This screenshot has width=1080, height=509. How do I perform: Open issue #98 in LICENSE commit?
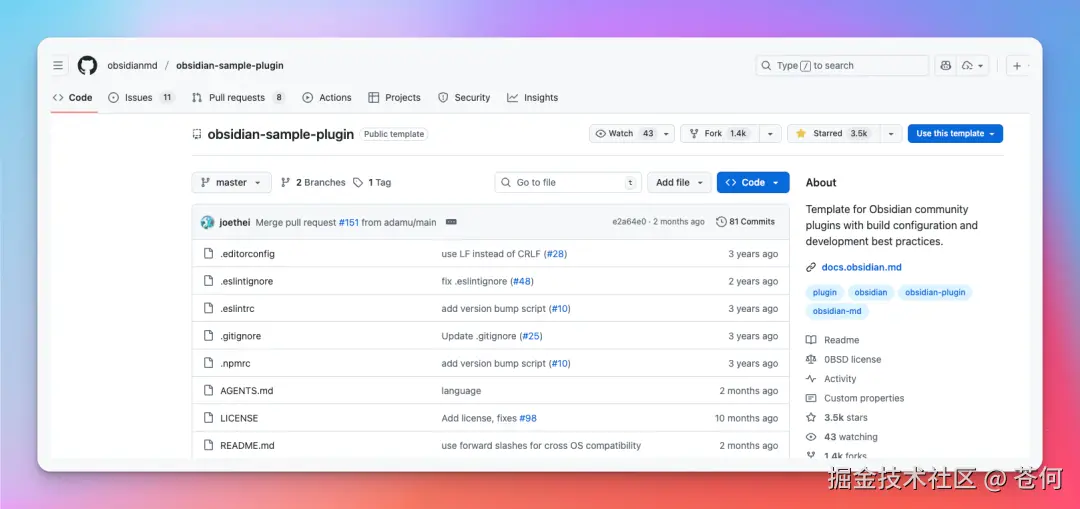(x=528, y=418)
